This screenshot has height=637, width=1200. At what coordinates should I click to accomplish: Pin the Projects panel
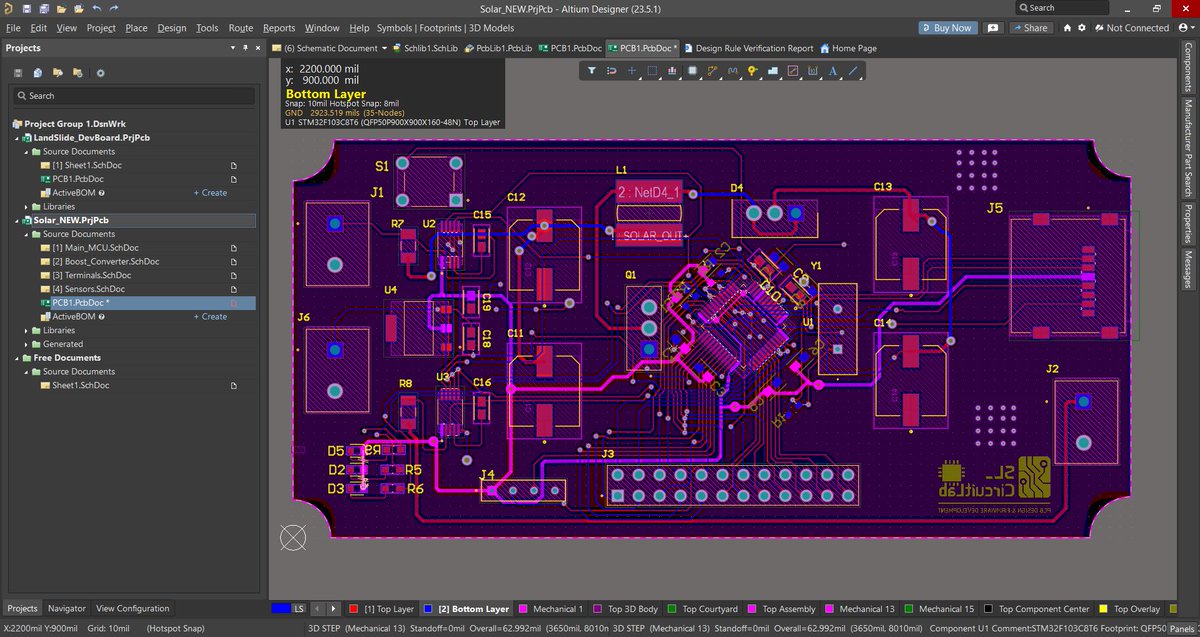click(245, 48)
